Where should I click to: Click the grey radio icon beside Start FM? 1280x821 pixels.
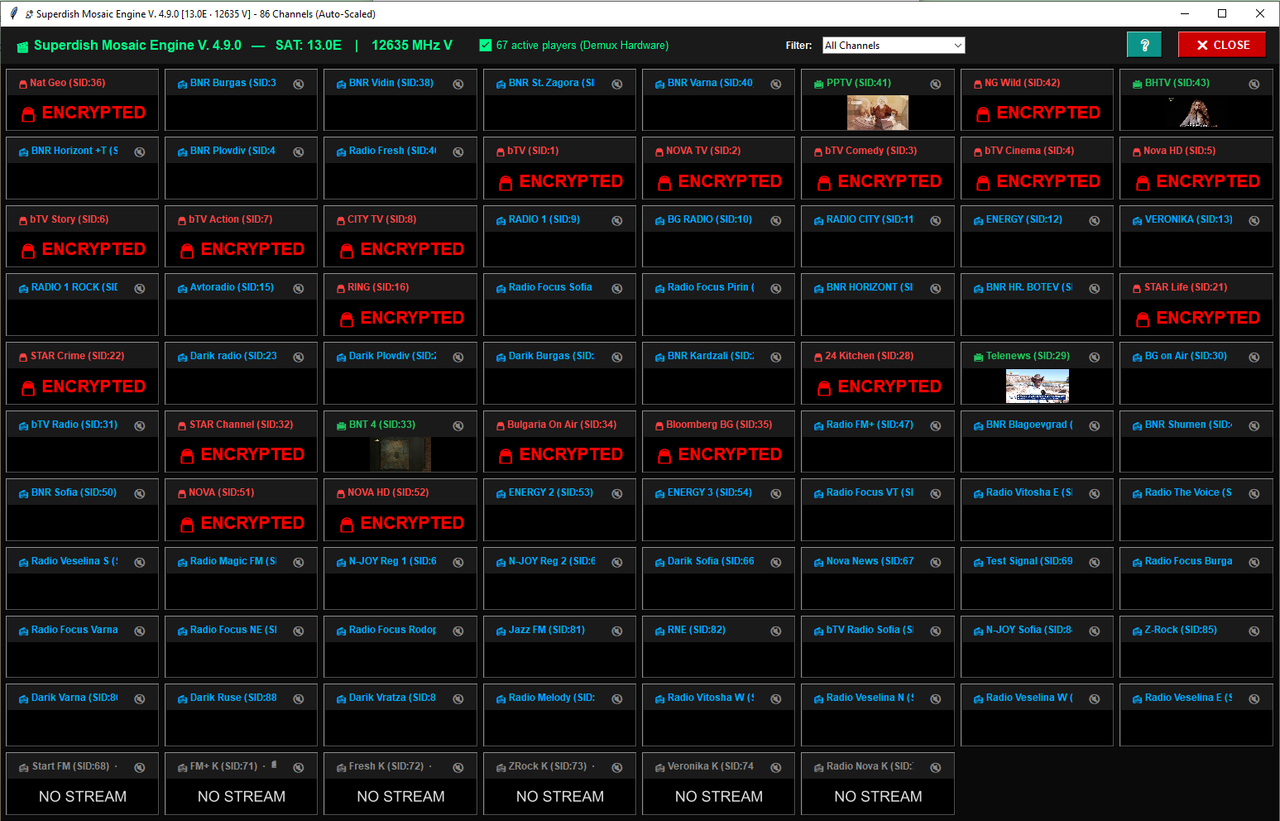23,768
